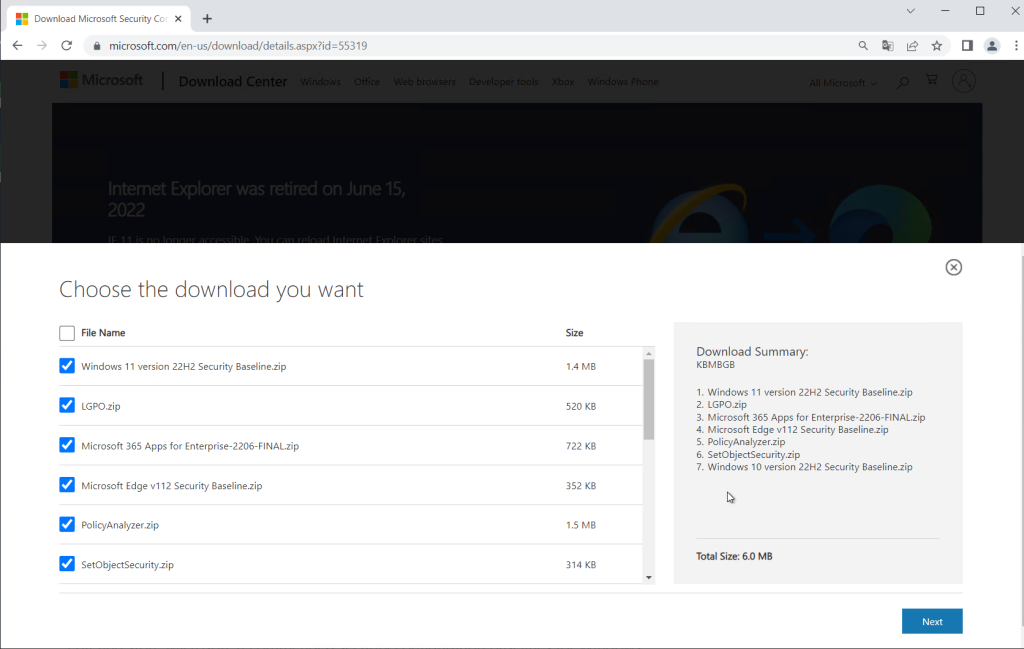
Task: Uncheck Microsoft Edge v112 Security Baseline.zip
Action: click(x=67, y=485)
